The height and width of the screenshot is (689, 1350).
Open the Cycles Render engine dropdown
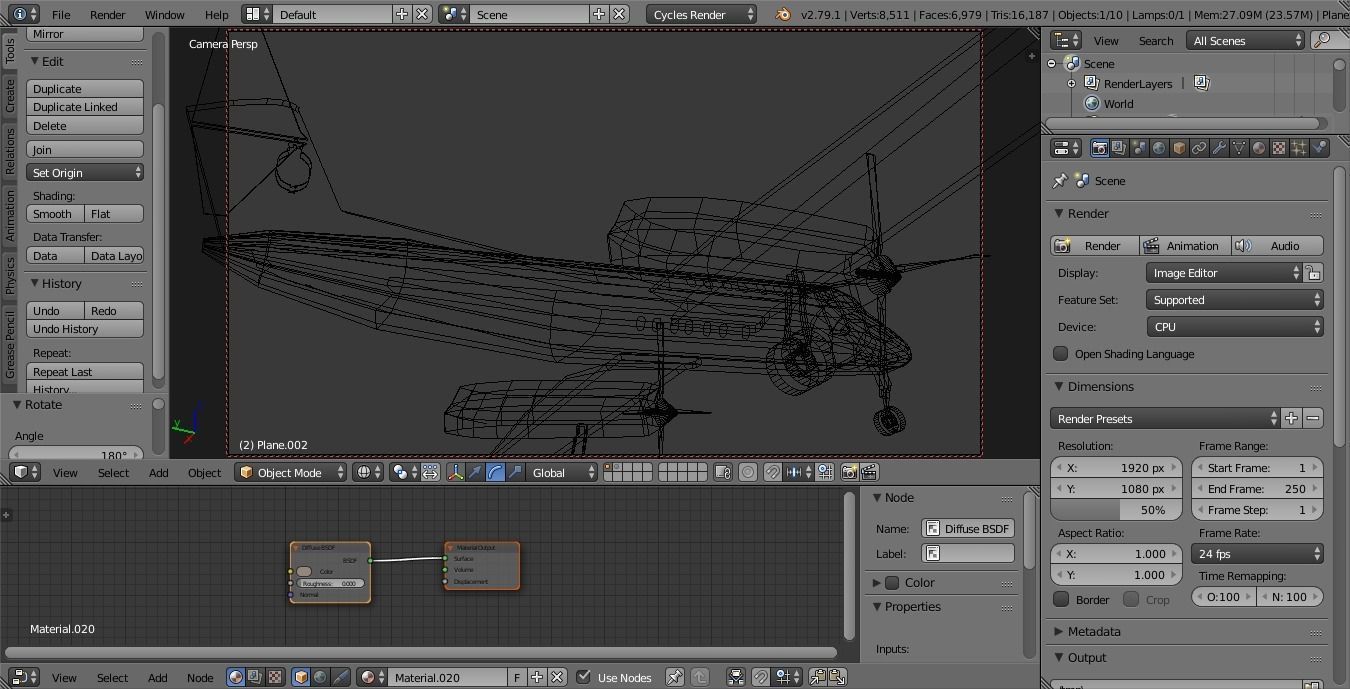pyautogui.click(x=702, y=14)
